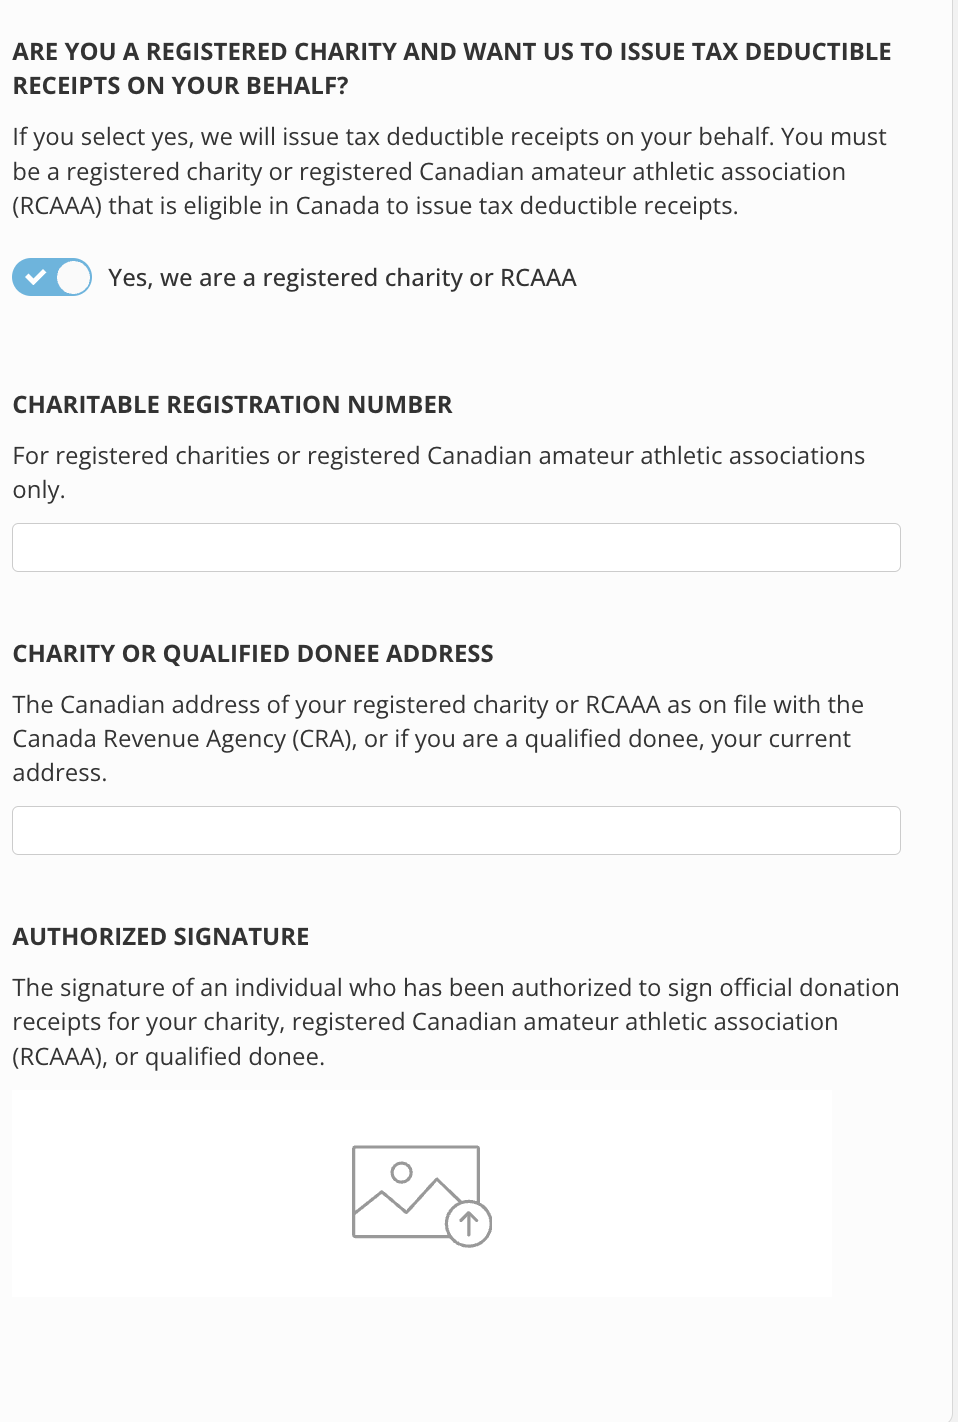
Task: Click the 'Charitable Registration Number' heading
Action: tap(232, 404)
